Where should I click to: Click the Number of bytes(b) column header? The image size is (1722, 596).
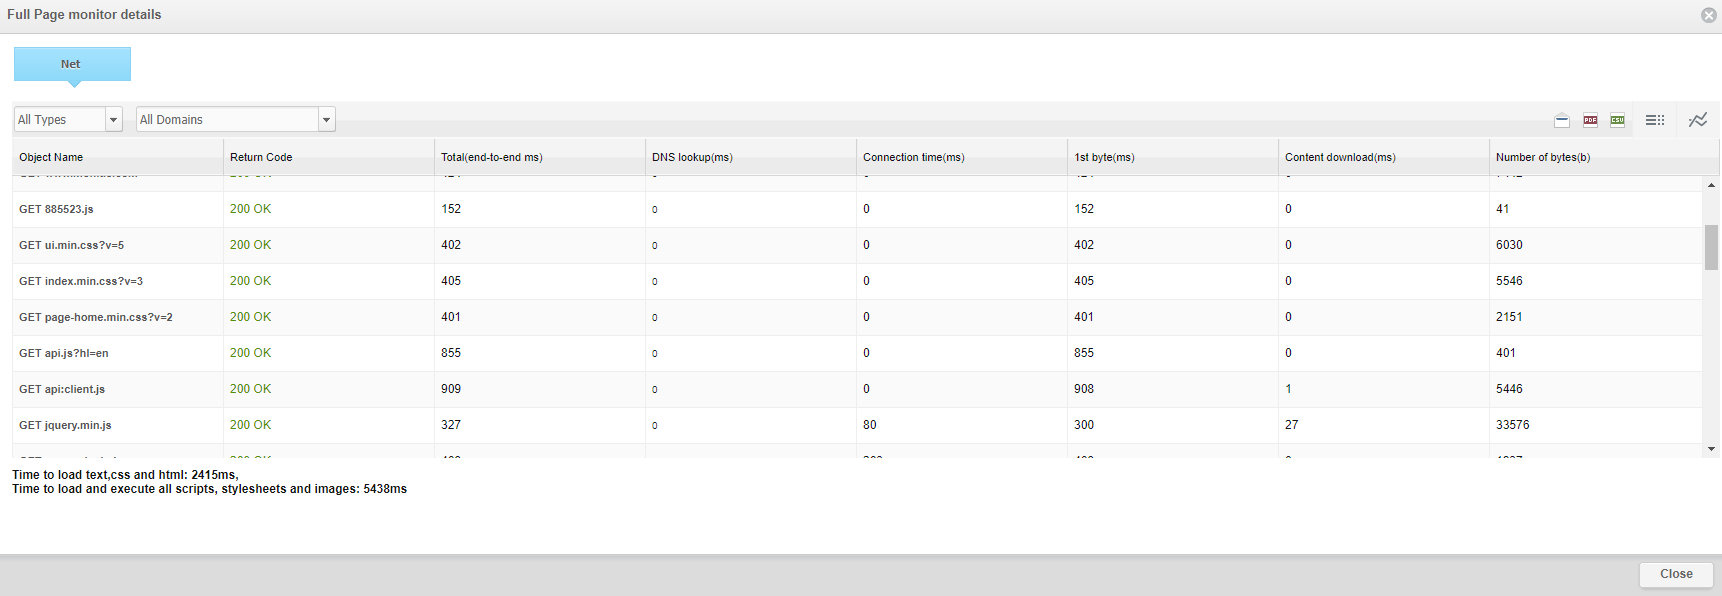click(1542, 157)
